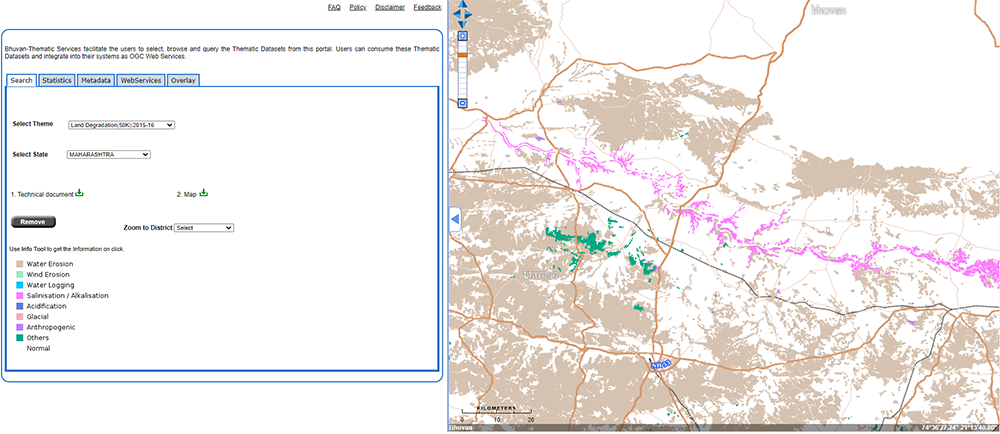Screen dimensions: 1000x434
Task: Go to the WebServices tab
Action: tap(141, 80)
